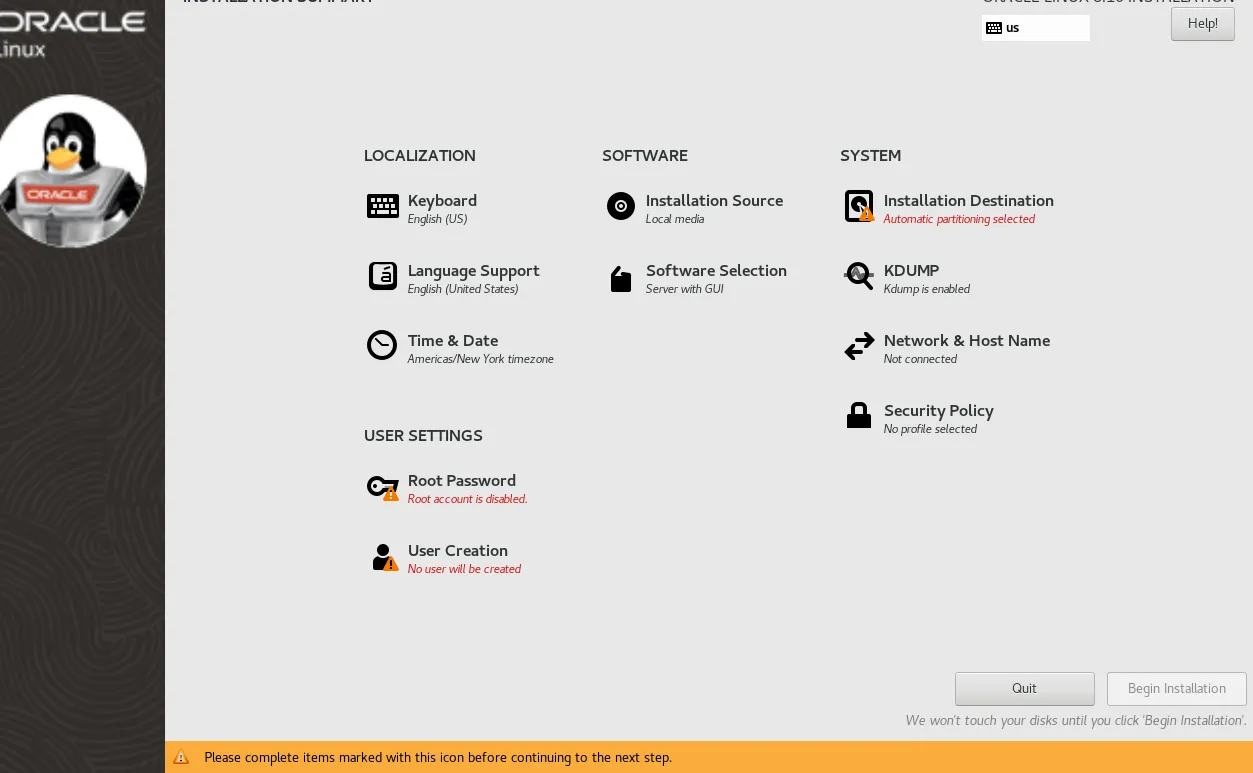The height and width of the screenshot is (773, 1253).
Task: Click the Installation Source disc icon
Action: pyautogui.click(x=621, y=207)
